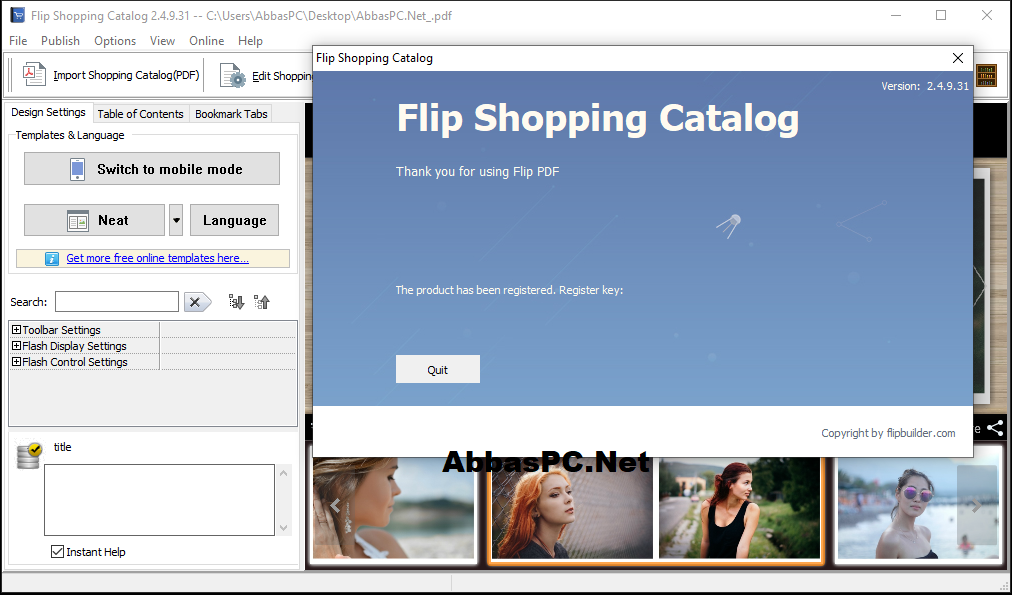This screenshot has height=595, width=1012.
Task: Click the Edit Shopping pages gear icon
Action: tap(232, 76)
